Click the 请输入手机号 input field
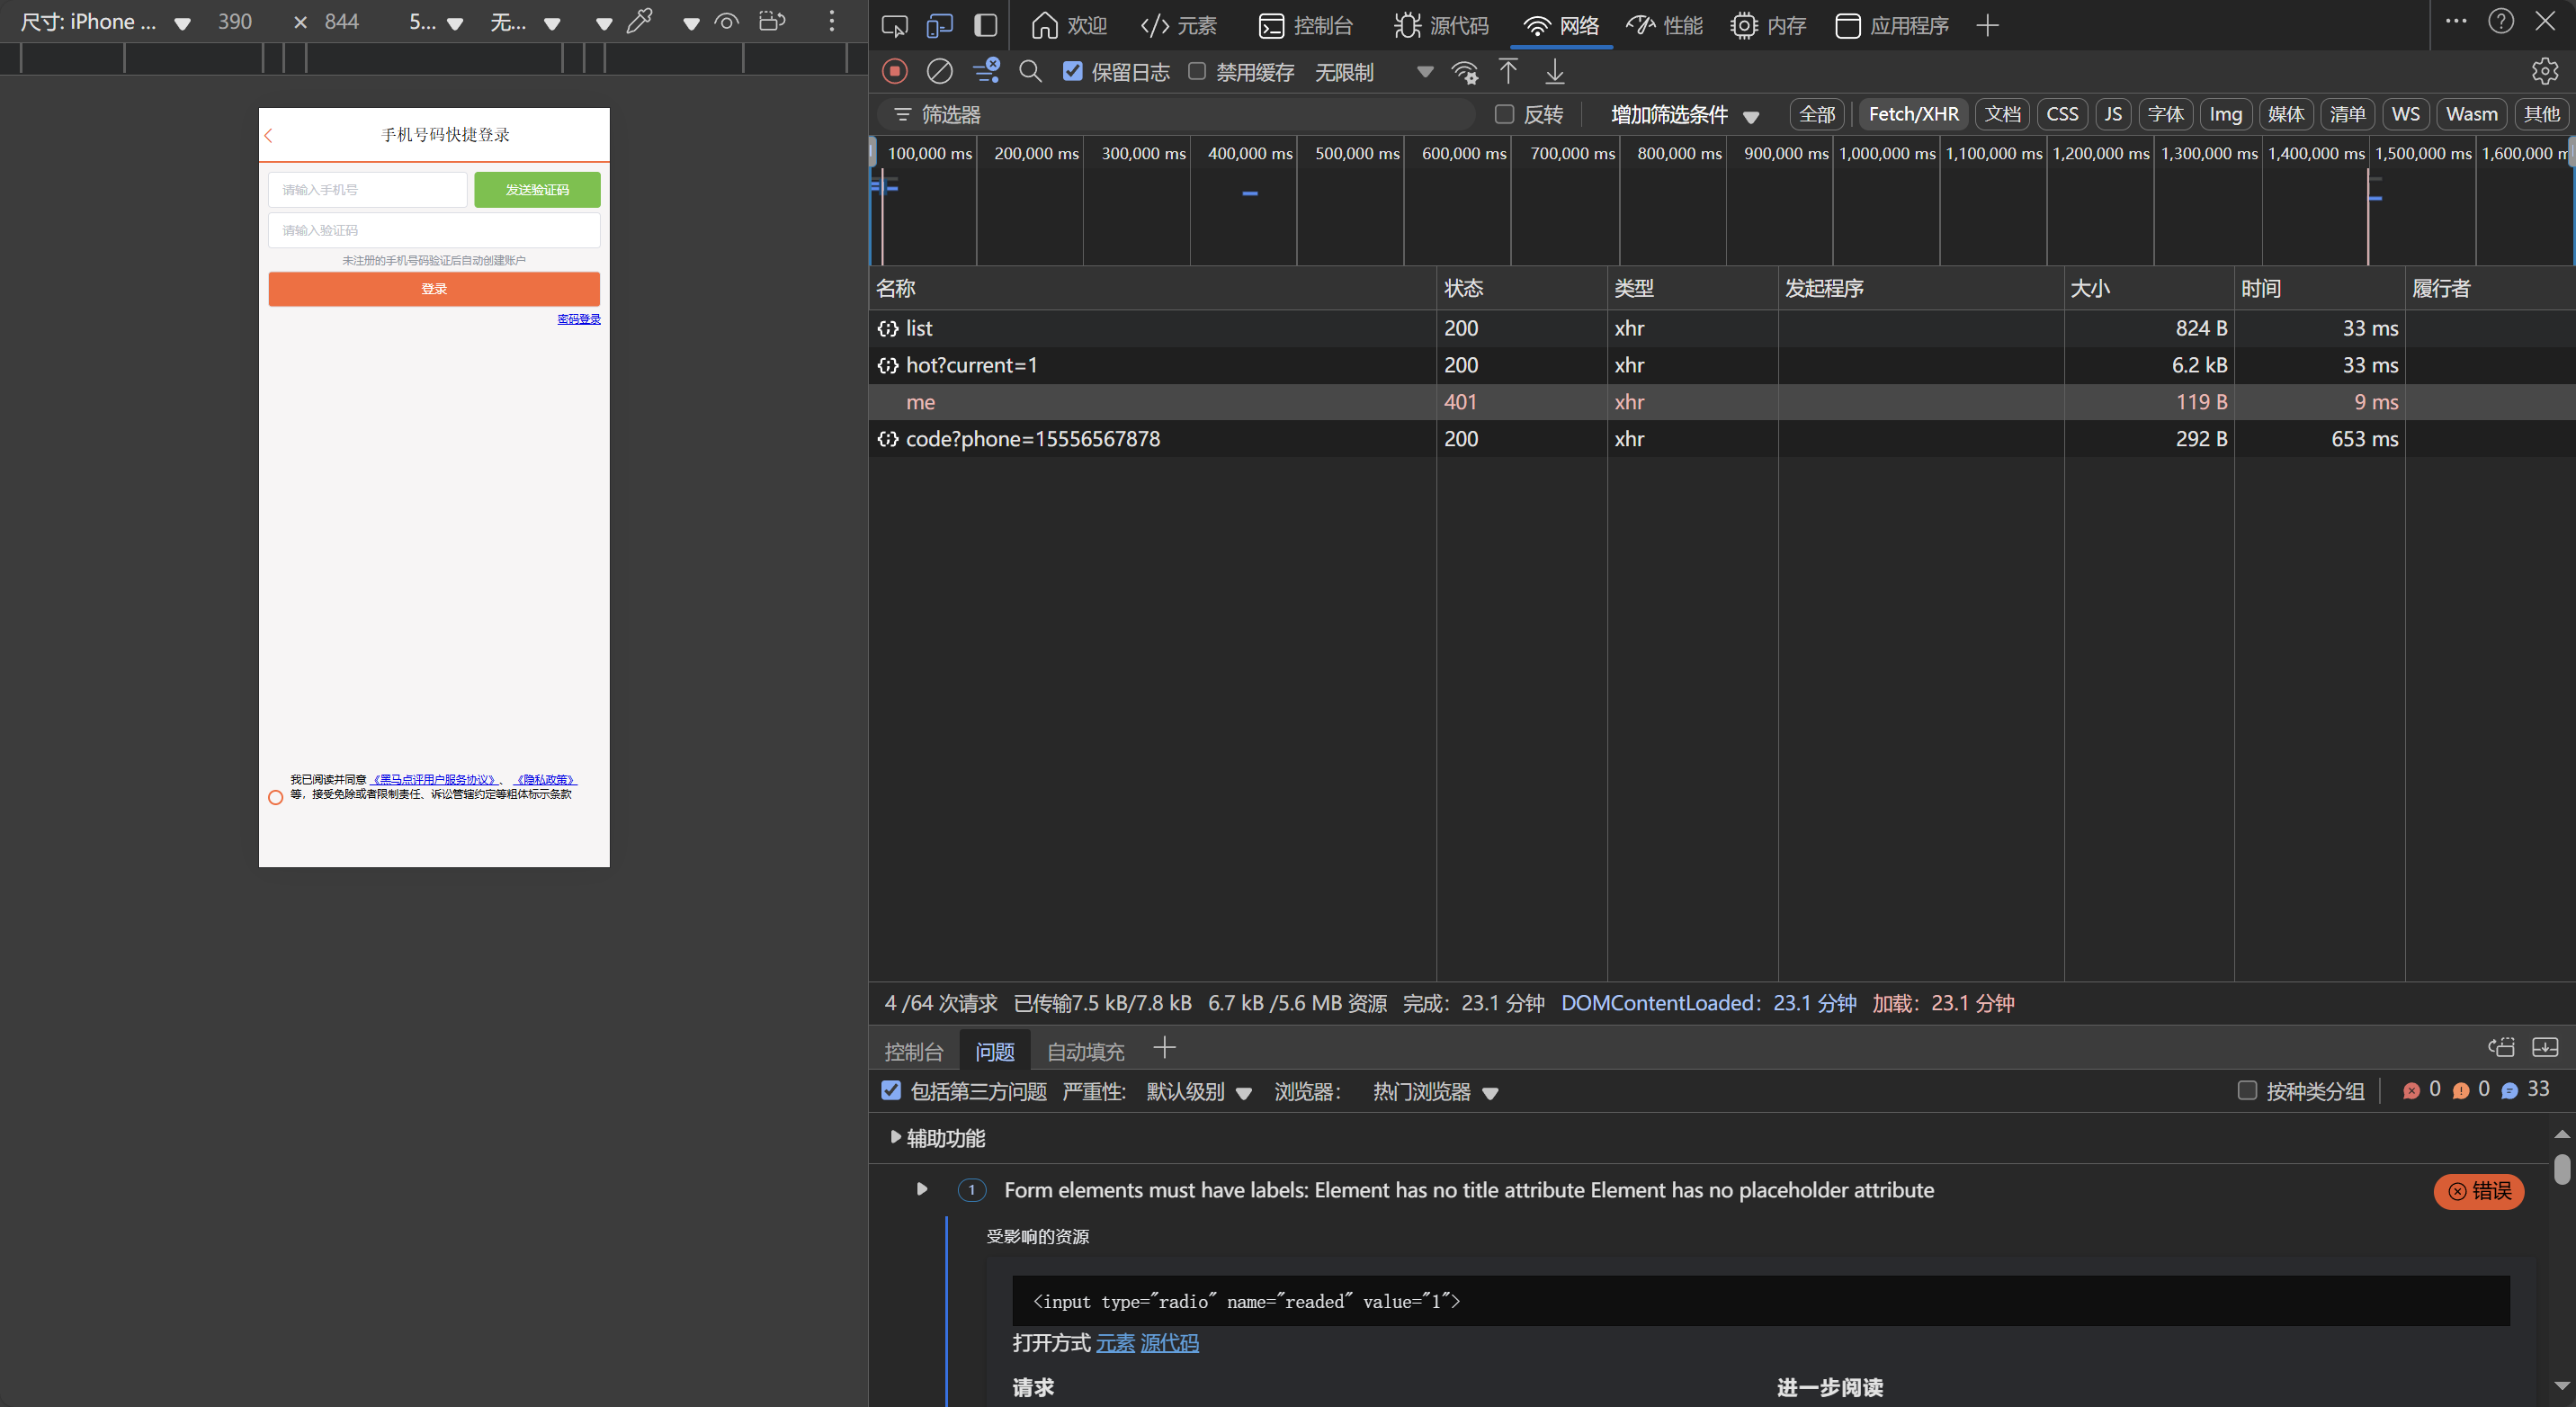Screen dimensions: 2576x1407 coord(367,189)
